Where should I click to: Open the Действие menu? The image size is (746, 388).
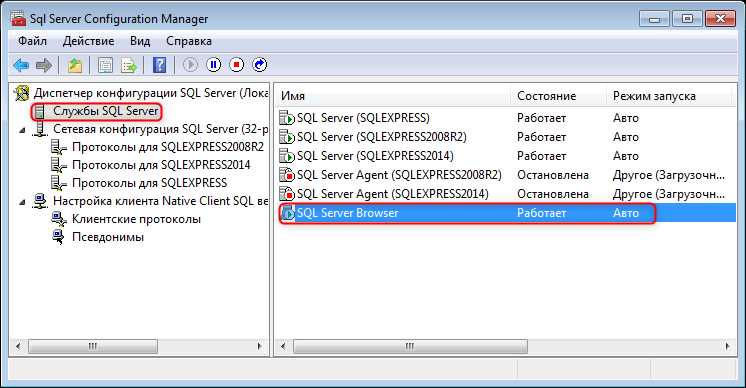(x=88, y=41)
